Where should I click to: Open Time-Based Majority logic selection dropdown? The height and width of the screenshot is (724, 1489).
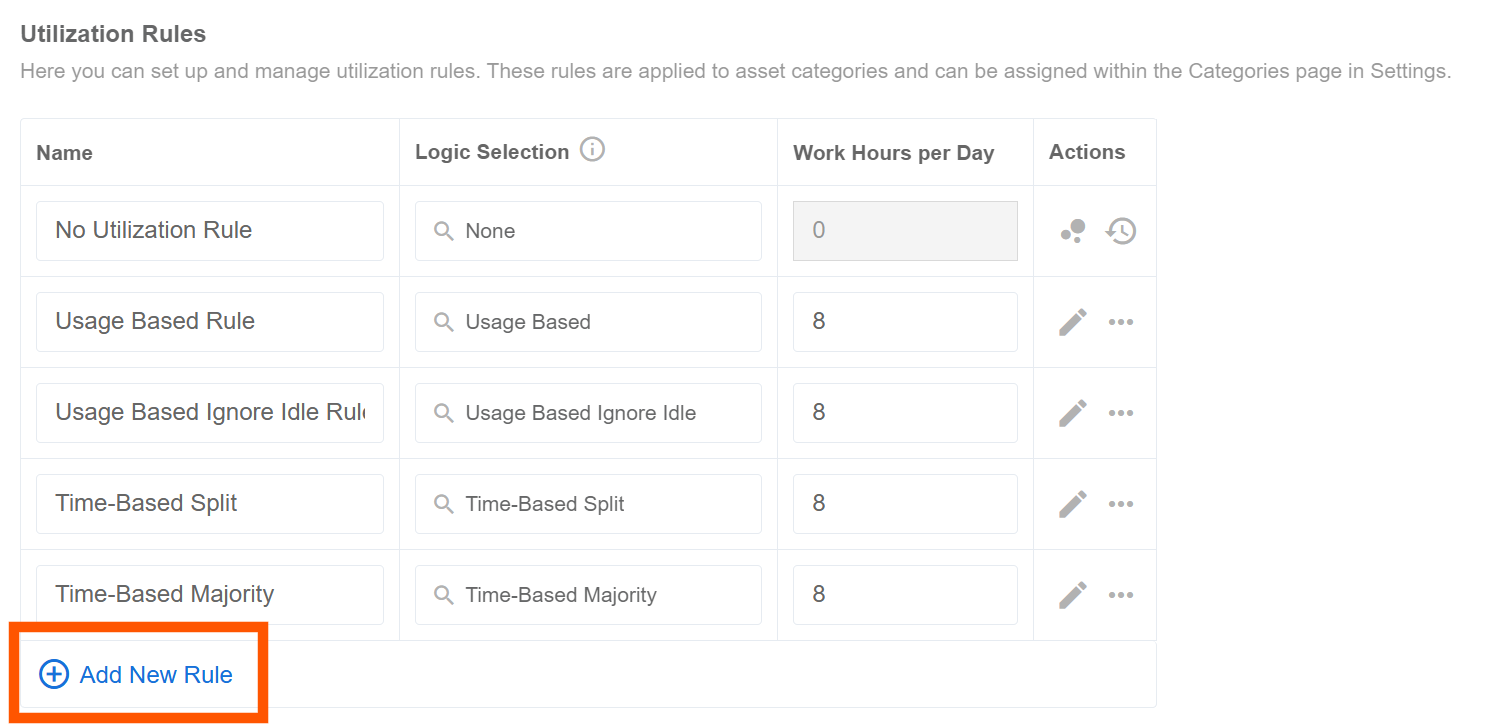[588, 595]
